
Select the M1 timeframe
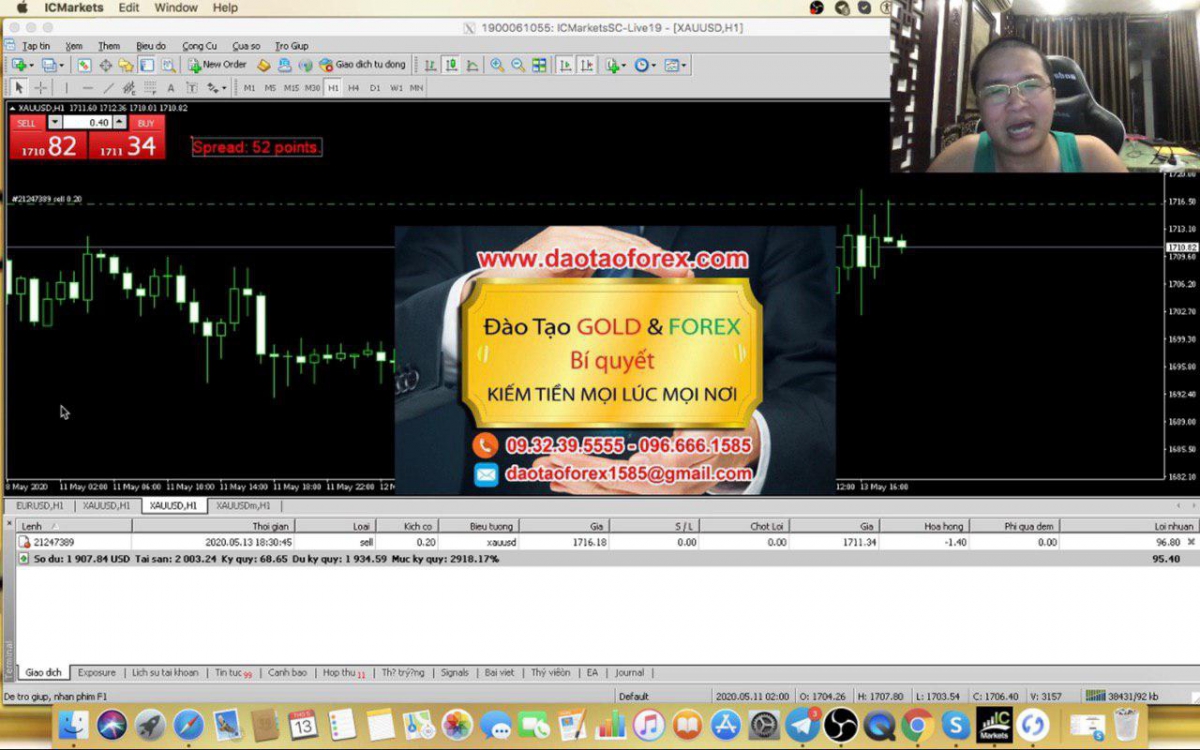[x=249, y=88]
